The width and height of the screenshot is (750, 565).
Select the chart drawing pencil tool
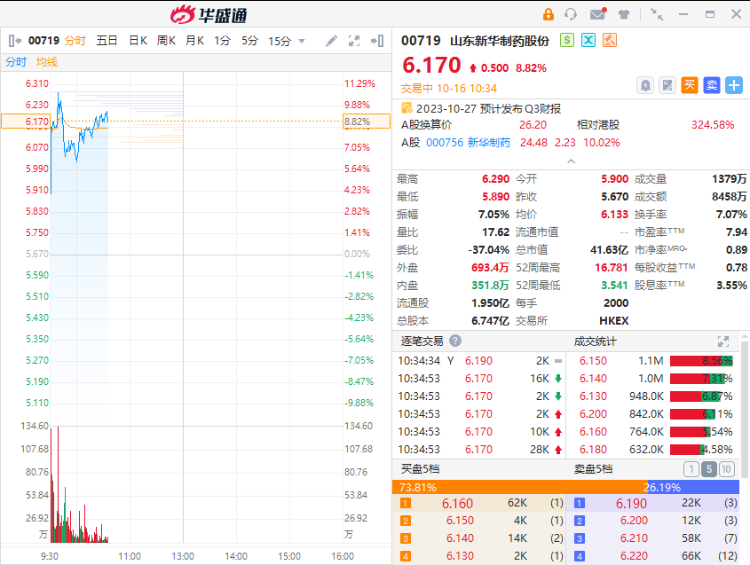[x=332, y=41]
